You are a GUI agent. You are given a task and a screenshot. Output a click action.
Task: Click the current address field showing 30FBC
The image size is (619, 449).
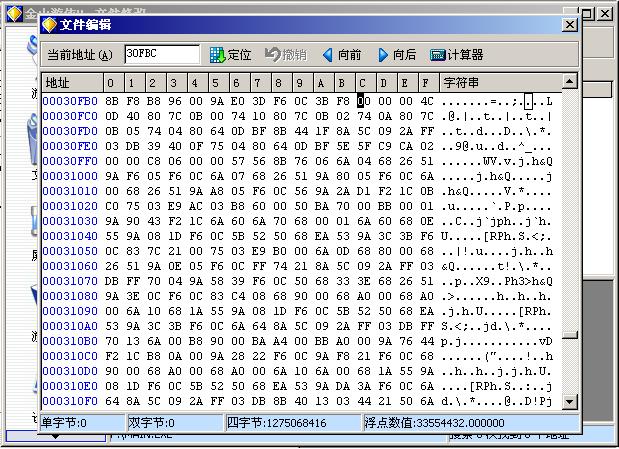tap(162, 54)
